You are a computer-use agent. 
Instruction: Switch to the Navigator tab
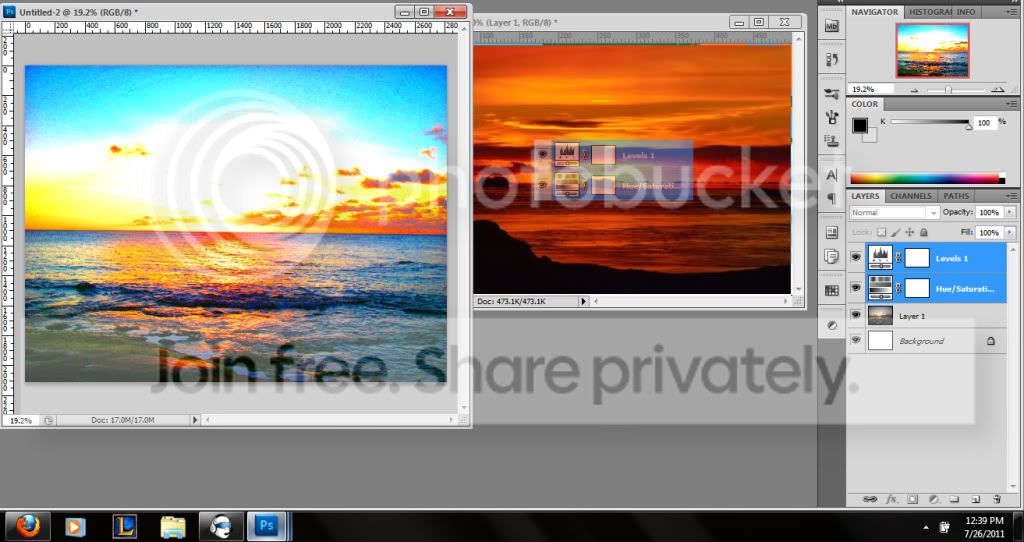pyautogui.click(x=875, y=12)
